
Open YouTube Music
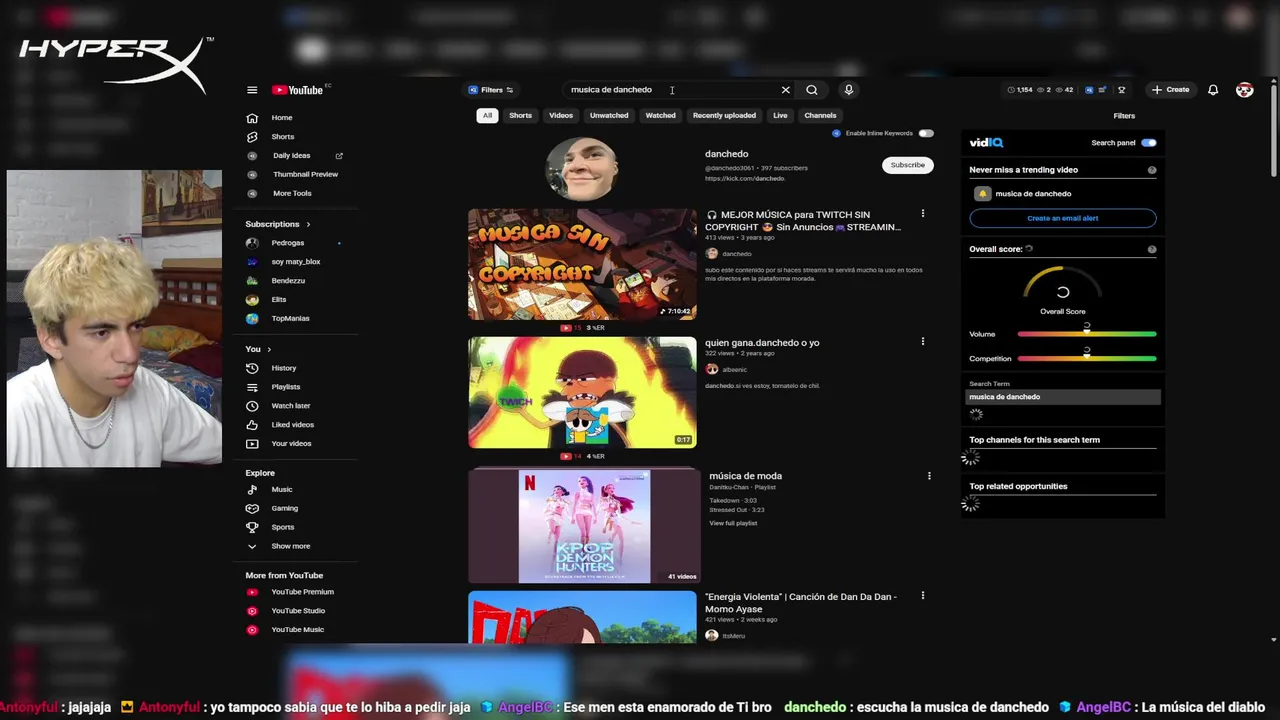(297, 630)
